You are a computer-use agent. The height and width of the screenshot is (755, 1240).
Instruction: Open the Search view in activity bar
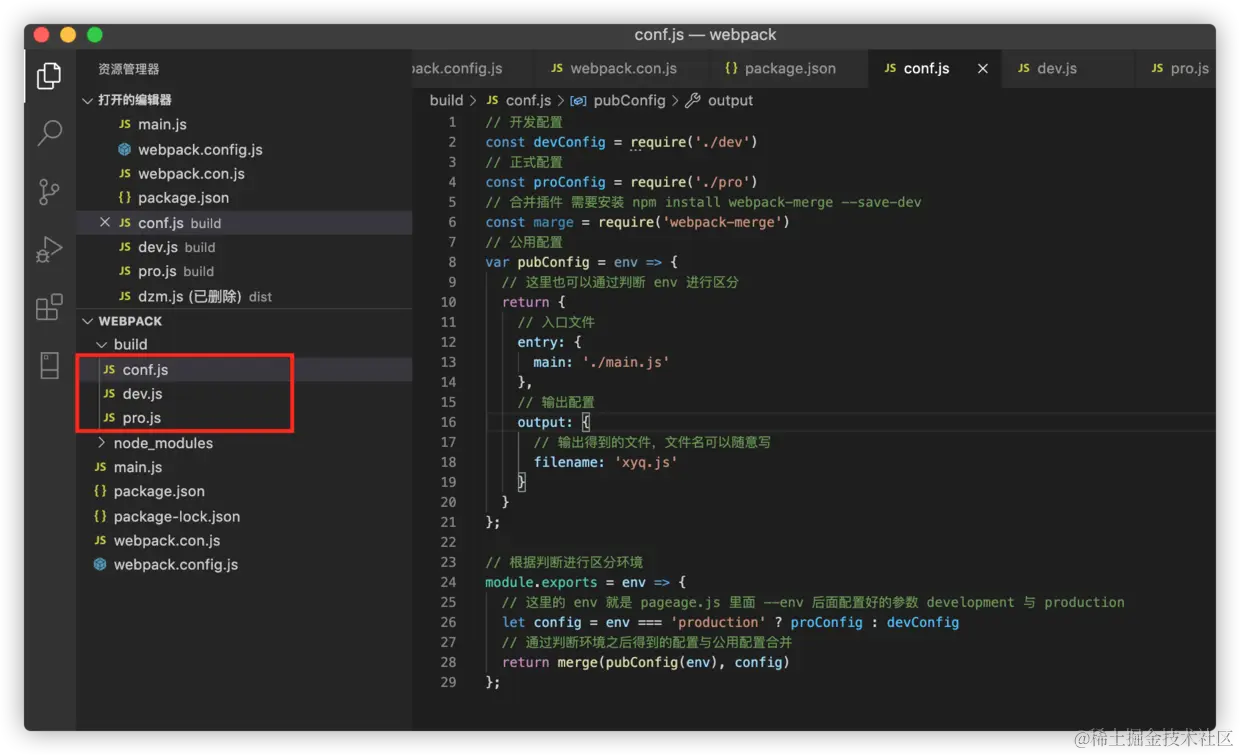coord(49,132)
